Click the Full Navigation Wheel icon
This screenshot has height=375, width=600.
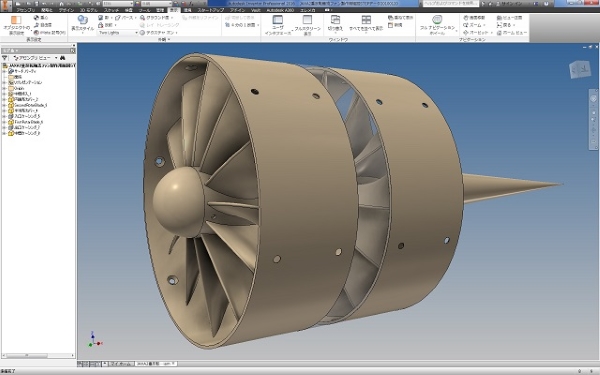coord(437,20)
